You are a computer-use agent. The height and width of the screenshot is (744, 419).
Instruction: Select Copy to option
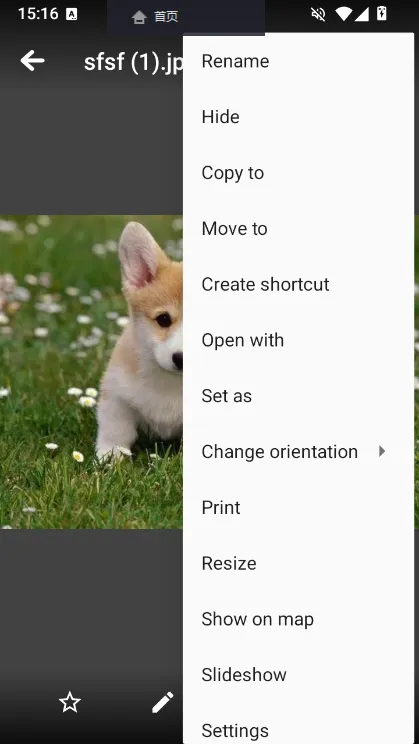coord(298,173)
